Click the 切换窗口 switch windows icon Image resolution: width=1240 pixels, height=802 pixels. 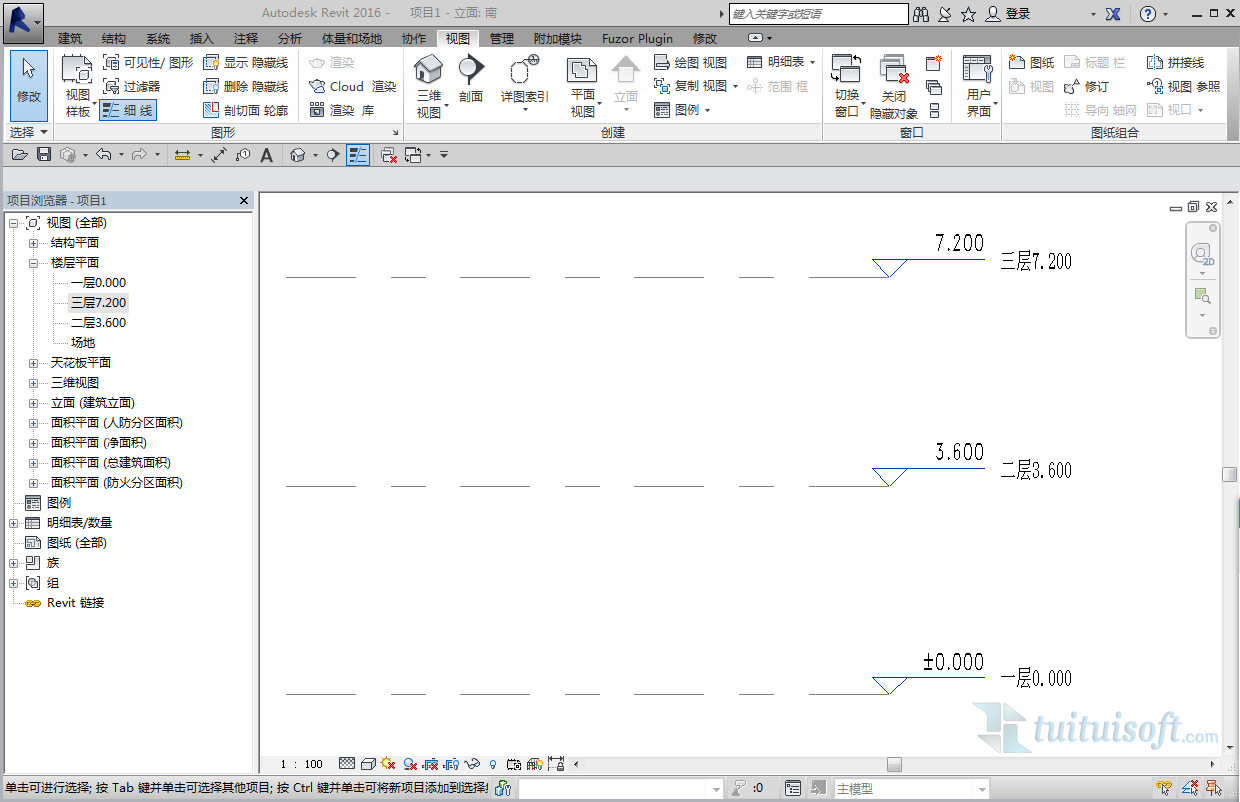846,71
